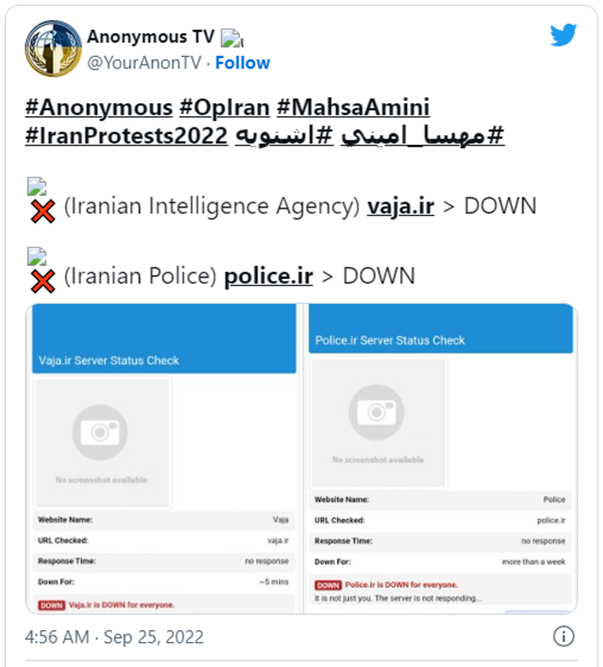
Task: Click the Twitter bird logo
Action: (x=563, y=34)
